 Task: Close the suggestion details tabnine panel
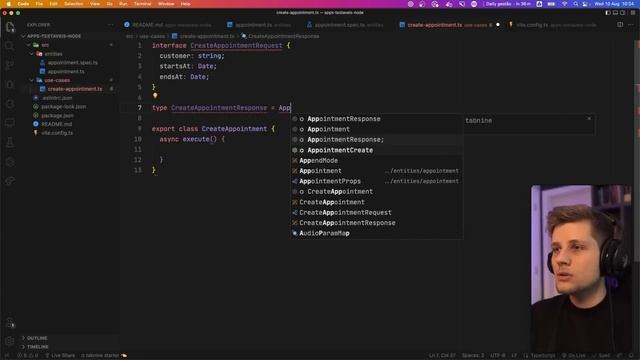[589, 119]
